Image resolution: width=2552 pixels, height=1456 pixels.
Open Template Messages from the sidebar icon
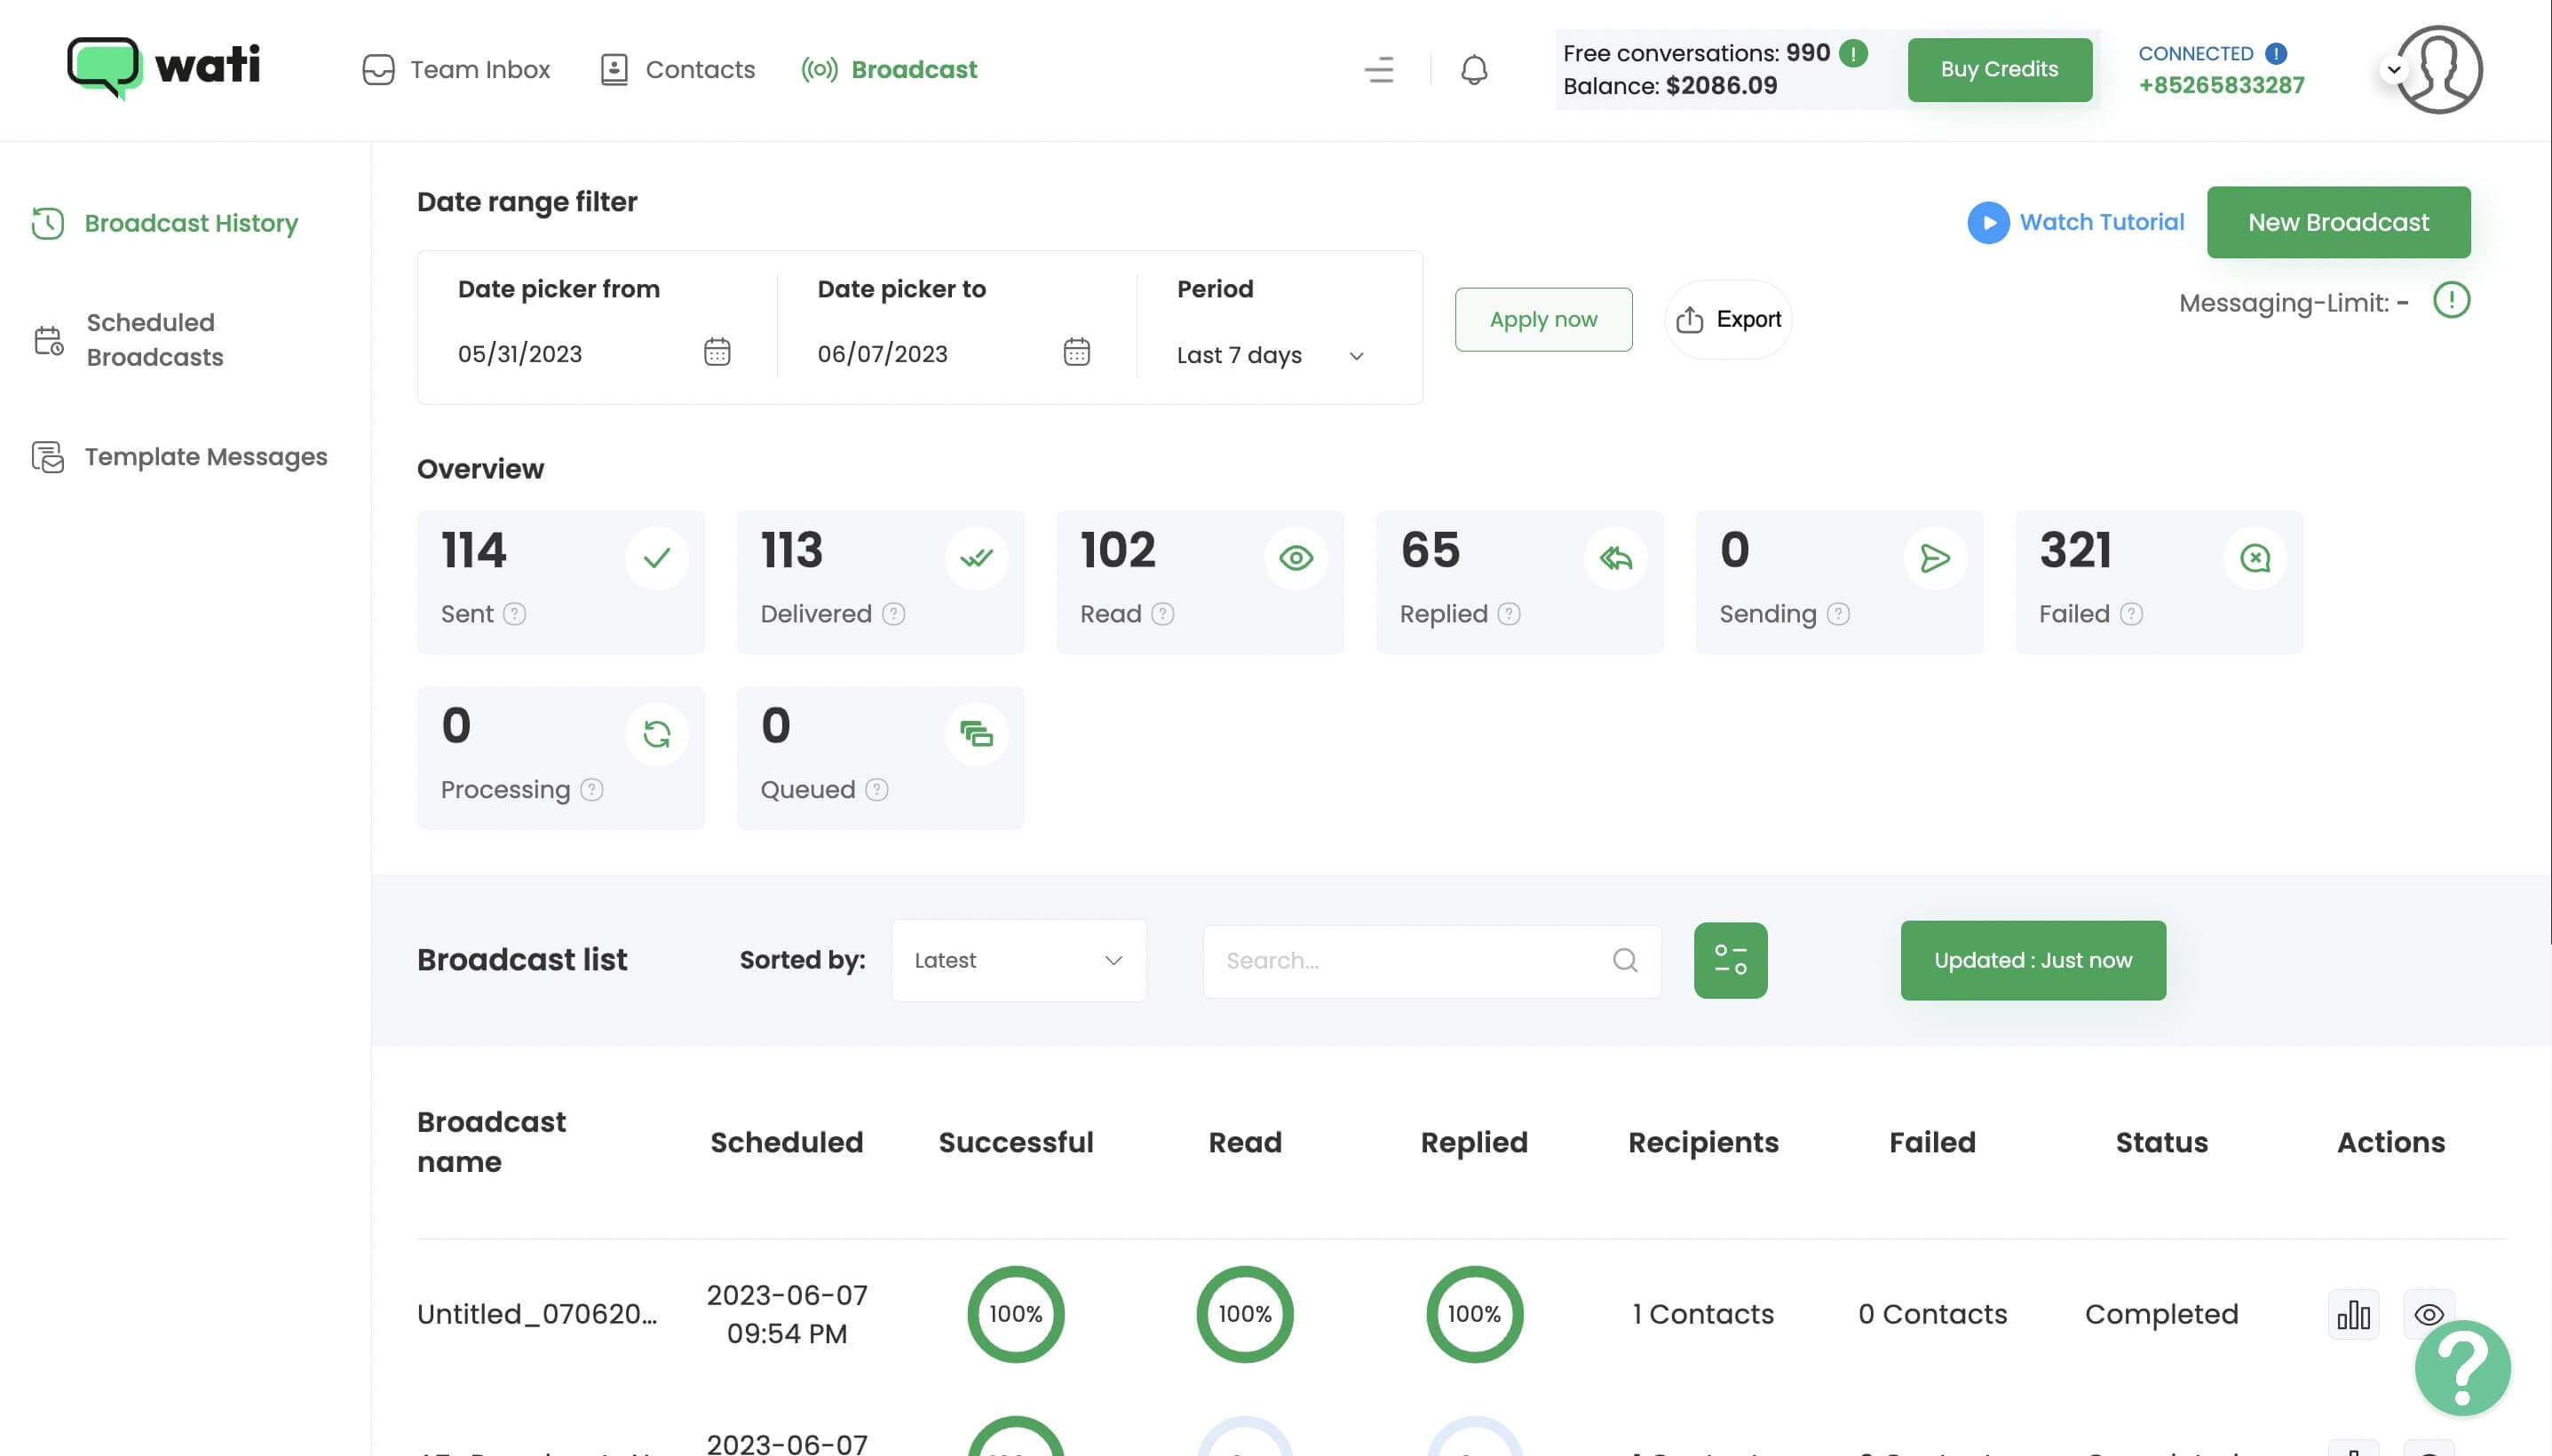48,456
